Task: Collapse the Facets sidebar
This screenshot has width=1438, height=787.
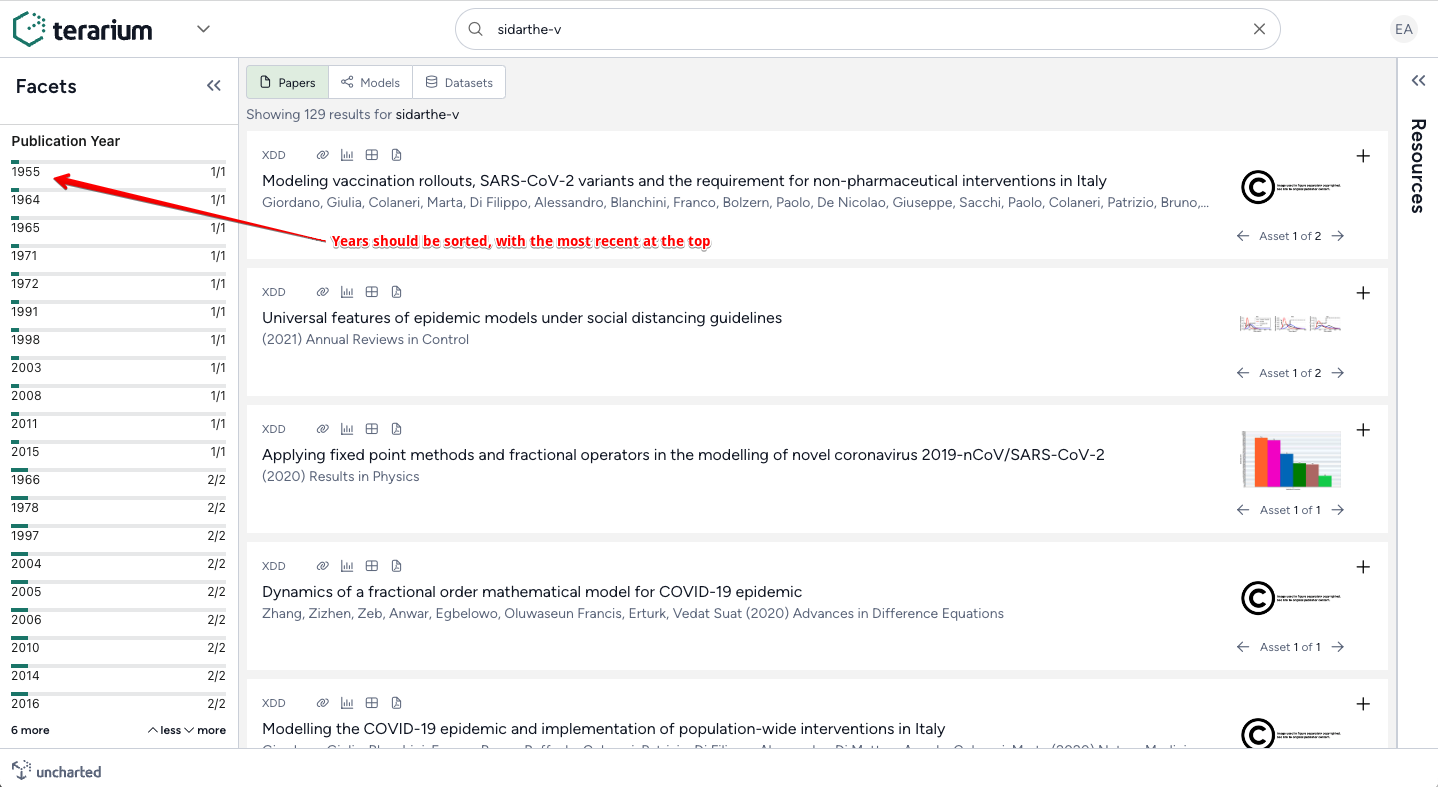Action: tap(213, 86)
